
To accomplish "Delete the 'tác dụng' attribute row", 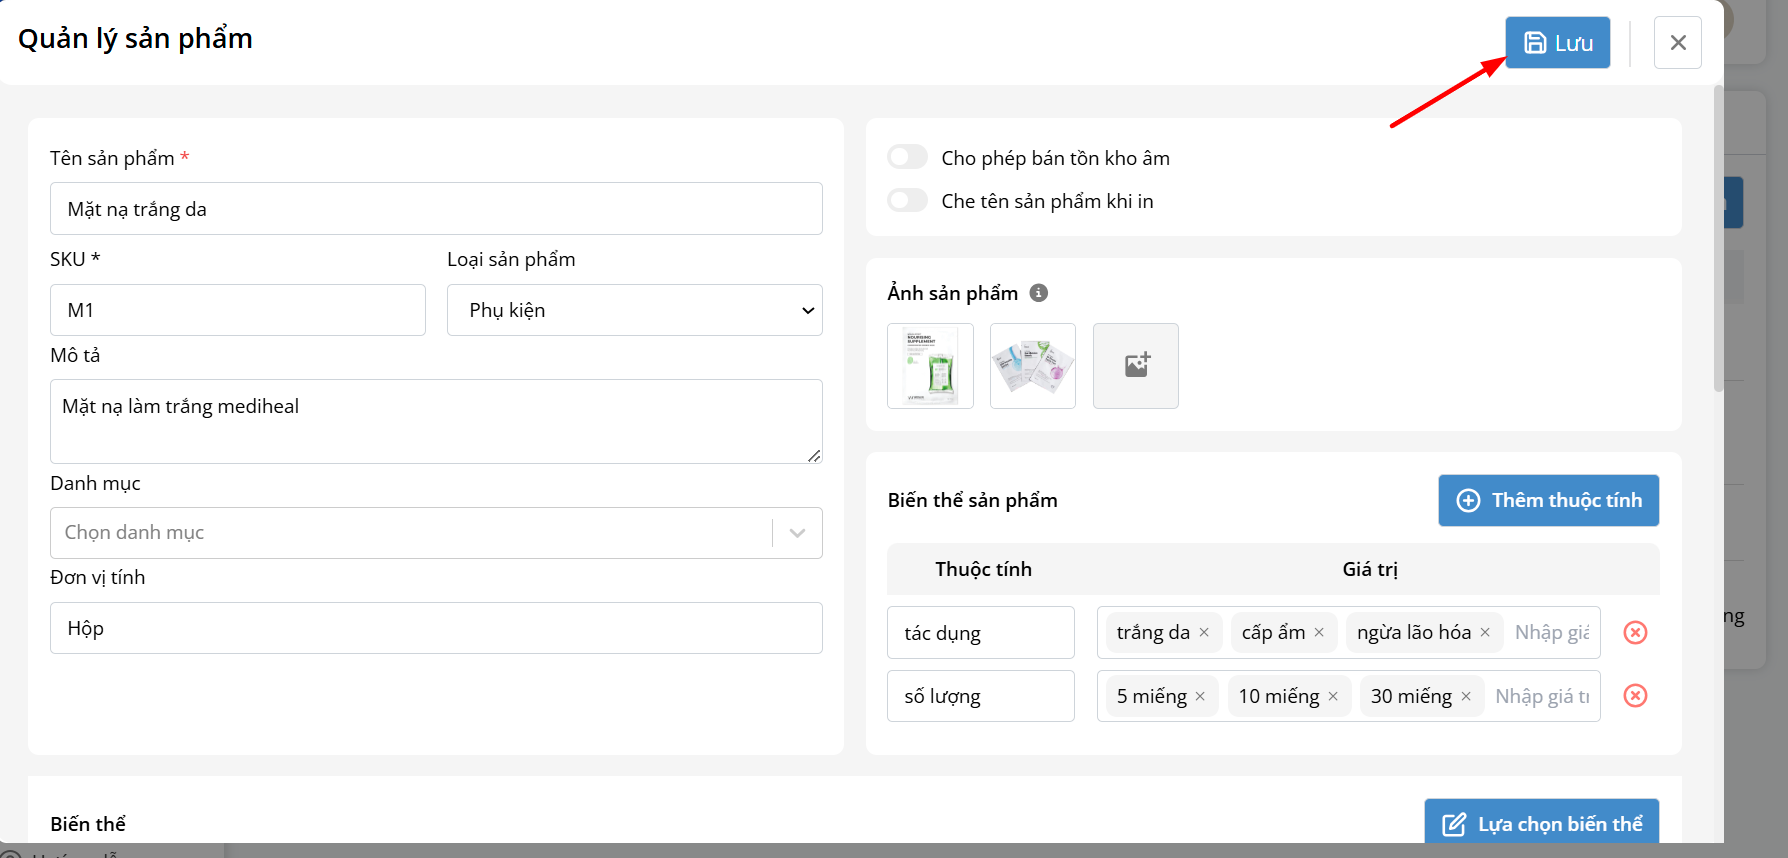I will pyautogui.click(x=1635, y=633).
